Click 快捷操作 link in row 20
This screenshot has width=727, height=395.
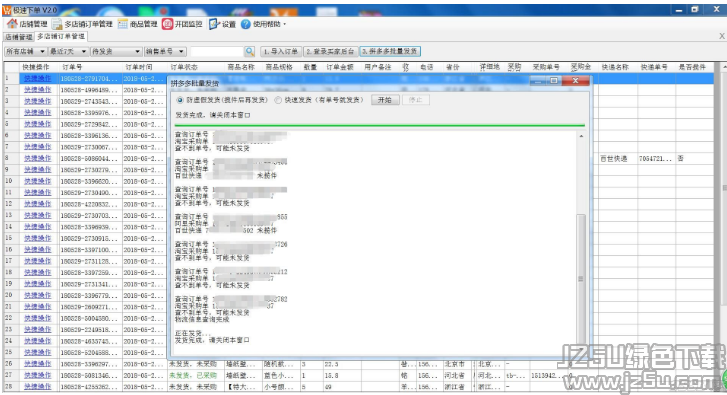[38, 295]
